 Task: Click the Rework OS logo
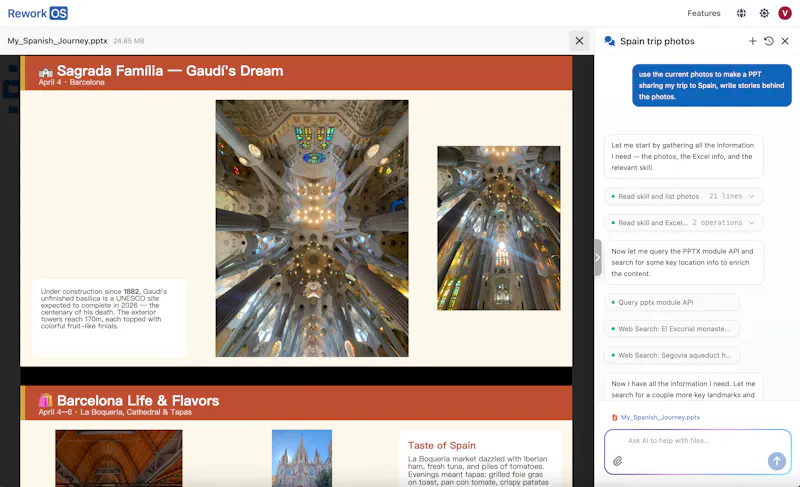tap(37, 13)
